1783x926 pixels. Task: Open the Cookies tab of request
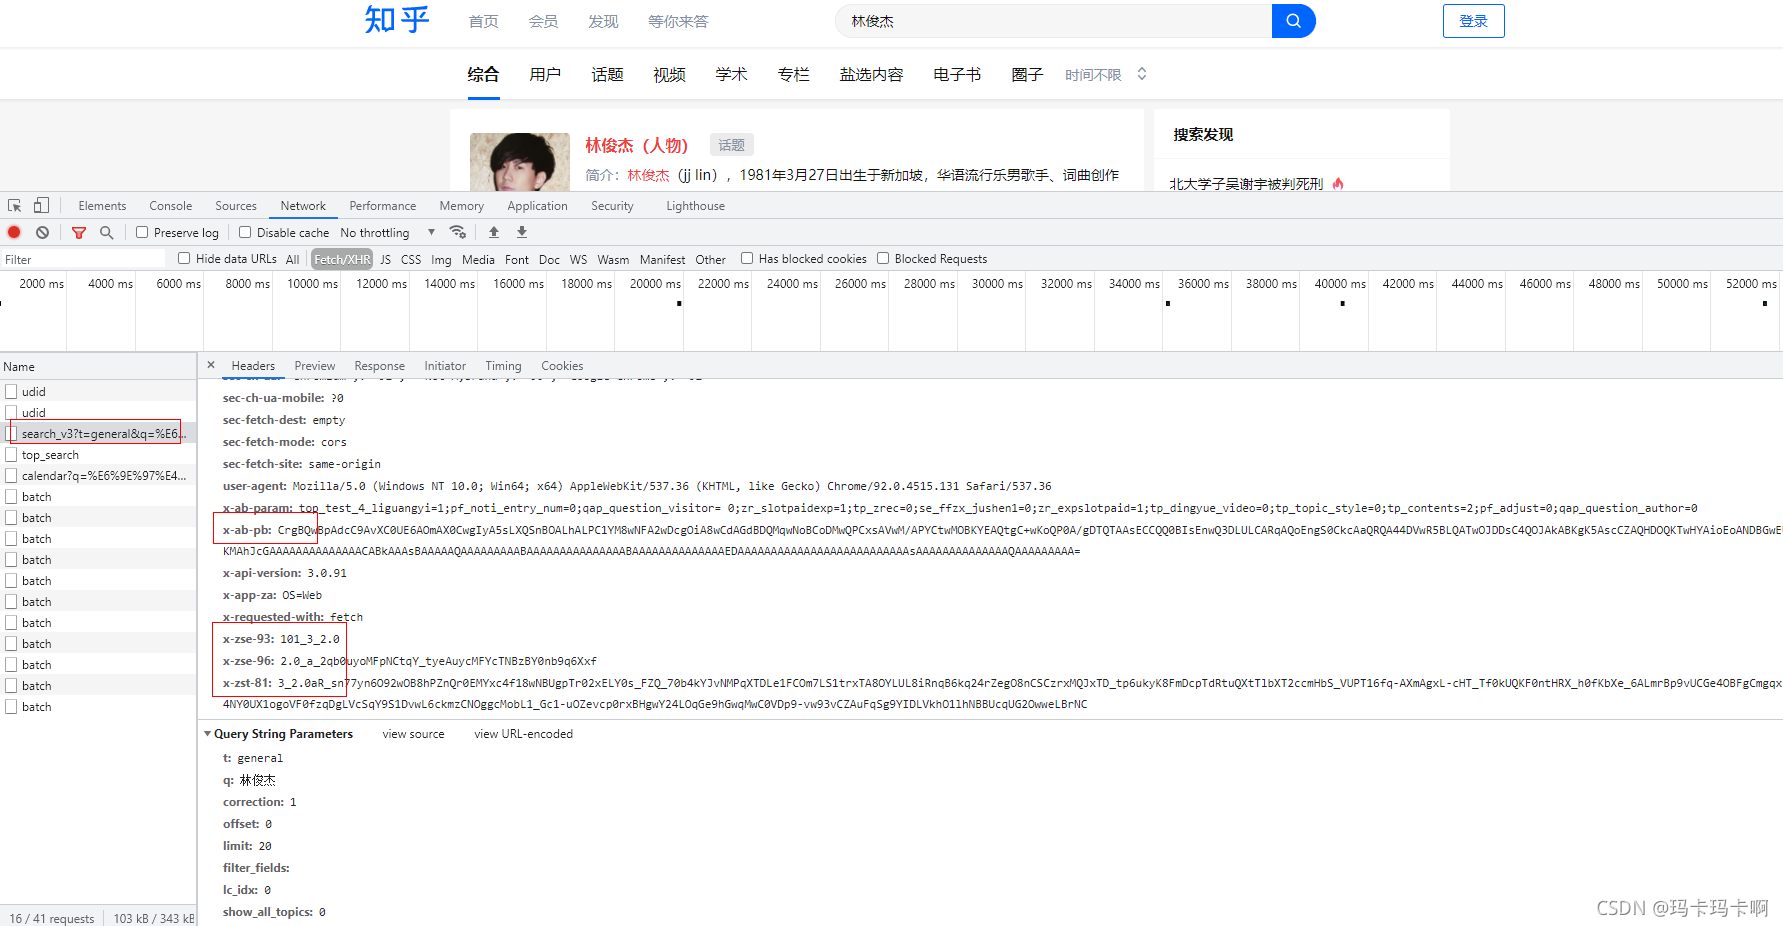coord(562,365)
